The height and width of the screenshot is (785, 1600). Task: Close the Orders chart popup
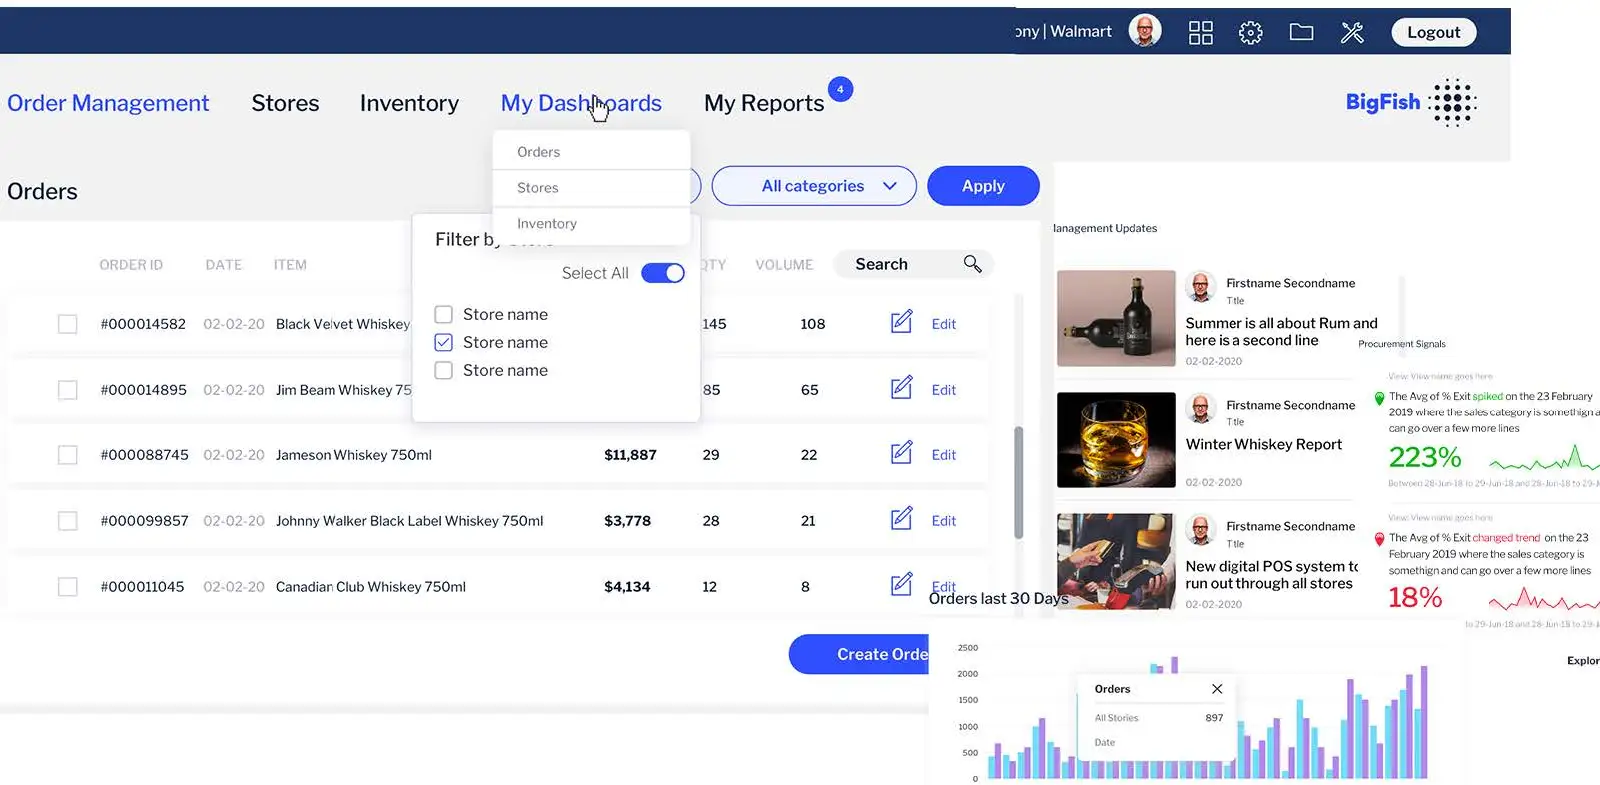[1217, 689]
